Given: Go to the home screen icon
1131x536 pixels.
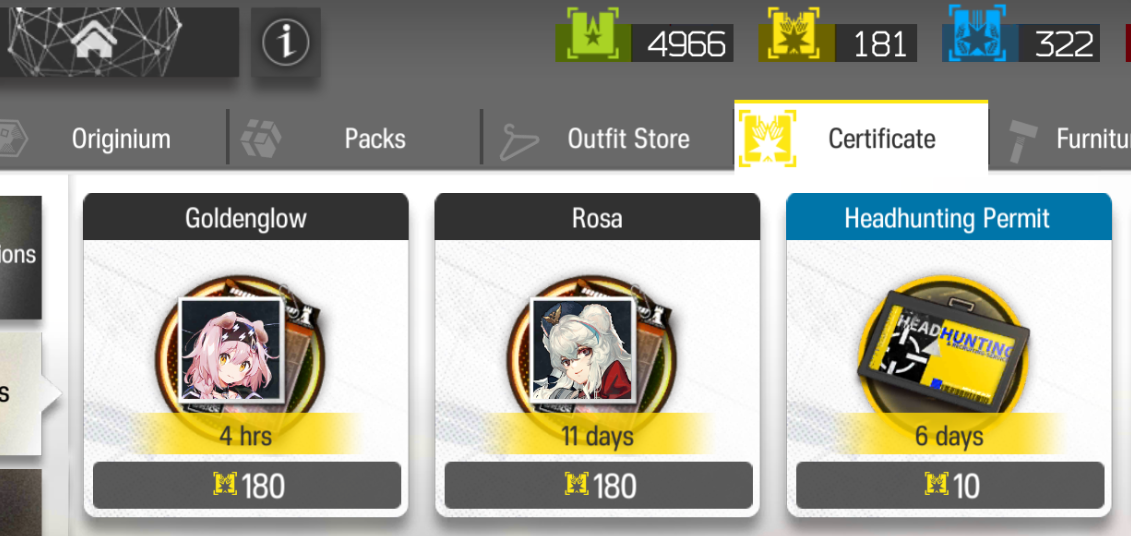Looking at the screenshot, I should [x=96, y=42].
